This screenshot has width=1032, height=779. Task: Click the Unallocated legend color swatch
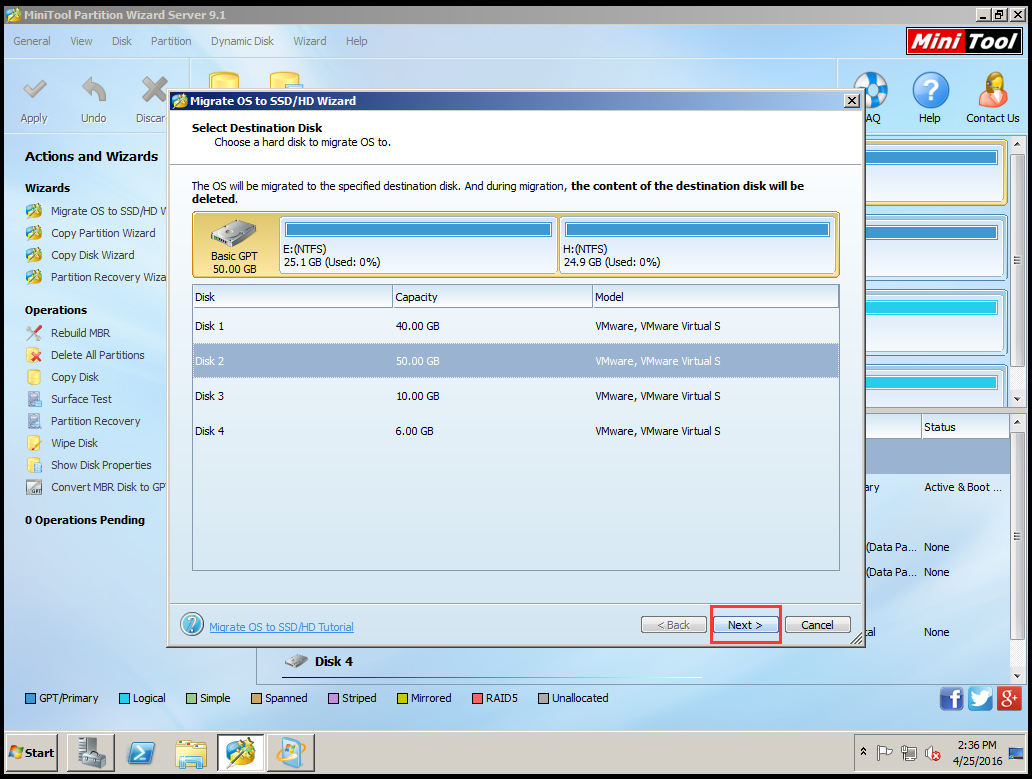(543, 699)
